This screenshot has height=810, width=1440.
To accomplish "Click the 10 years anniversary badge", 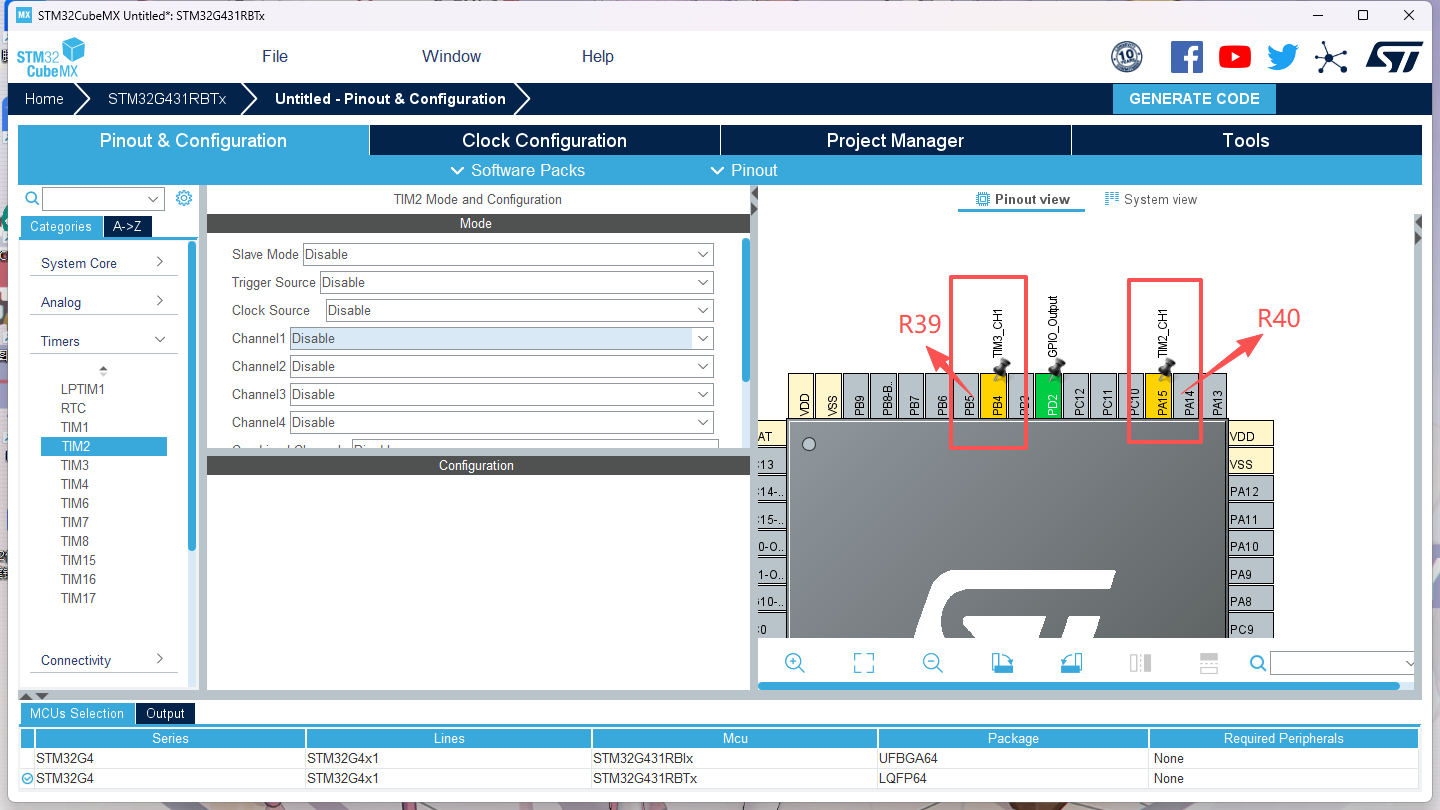I will pyautogui.click(x=1127, y=57).
